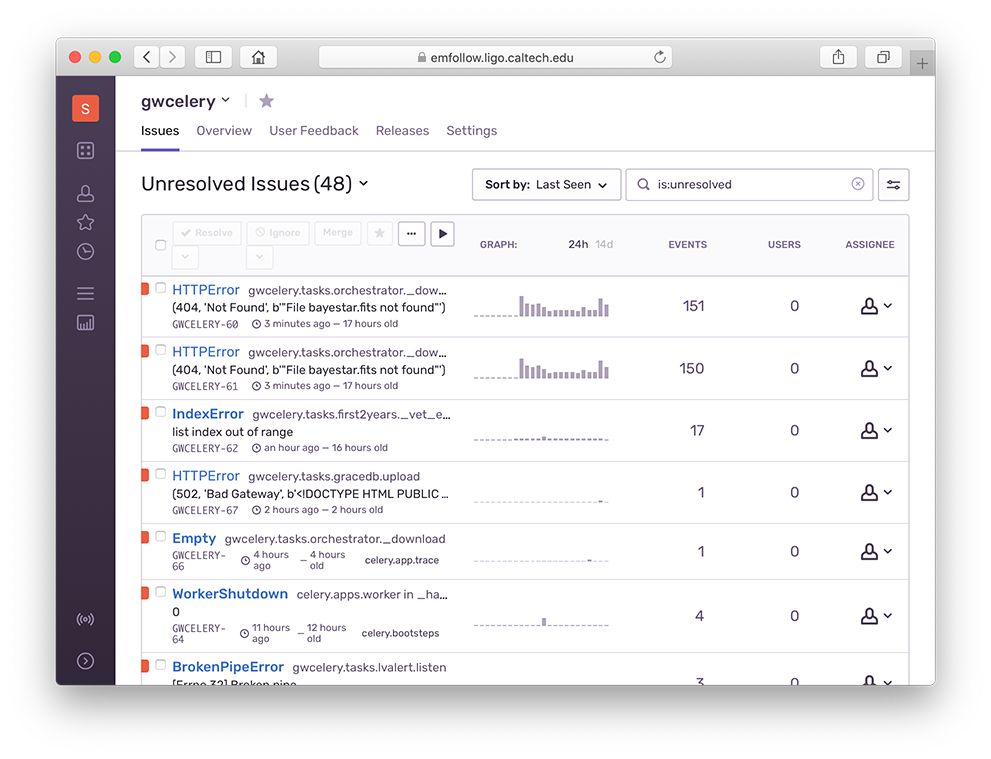The width and height of the screenshot is (991, 759).
Task: Show Safari tab overview
Action: pos(884,58)
